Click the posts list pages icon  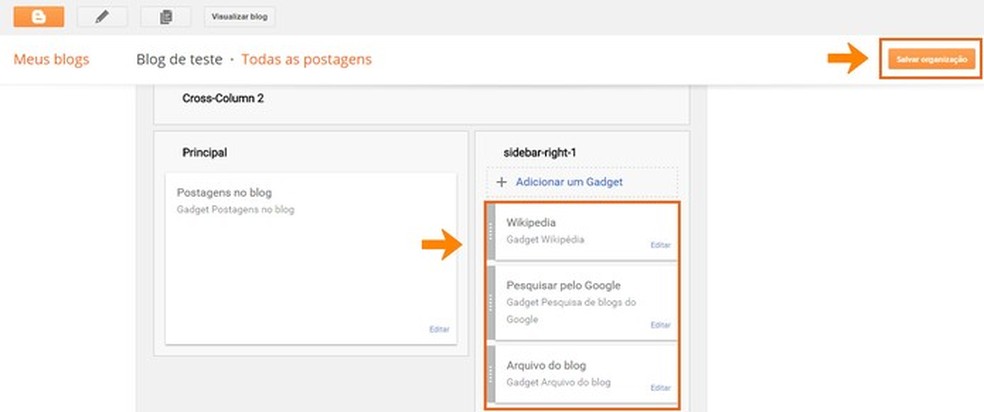pos(166,16)
